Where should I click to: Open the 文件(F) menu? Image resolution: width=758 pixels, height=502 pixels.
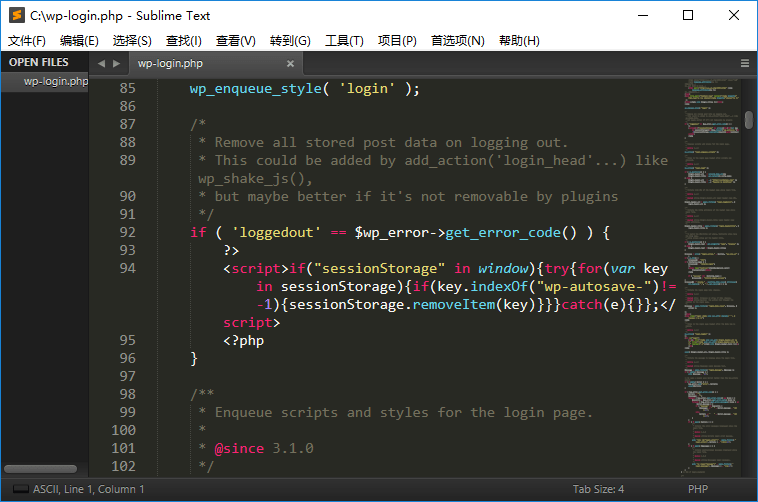point(27,41)
